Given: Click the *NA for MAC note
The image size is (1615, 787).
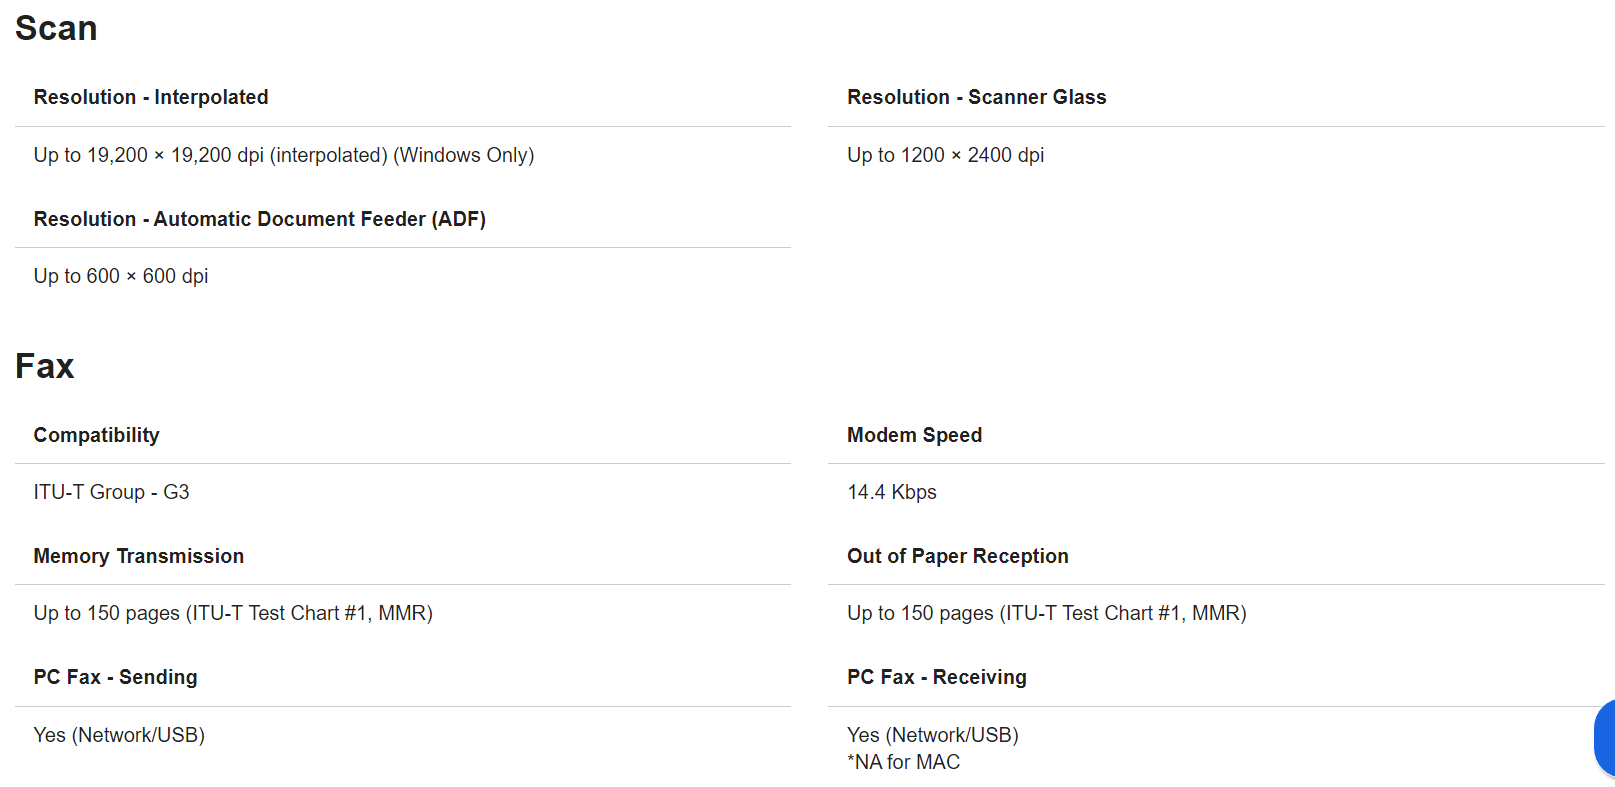Looking at the screenshot, I should (x=903, y=762).
